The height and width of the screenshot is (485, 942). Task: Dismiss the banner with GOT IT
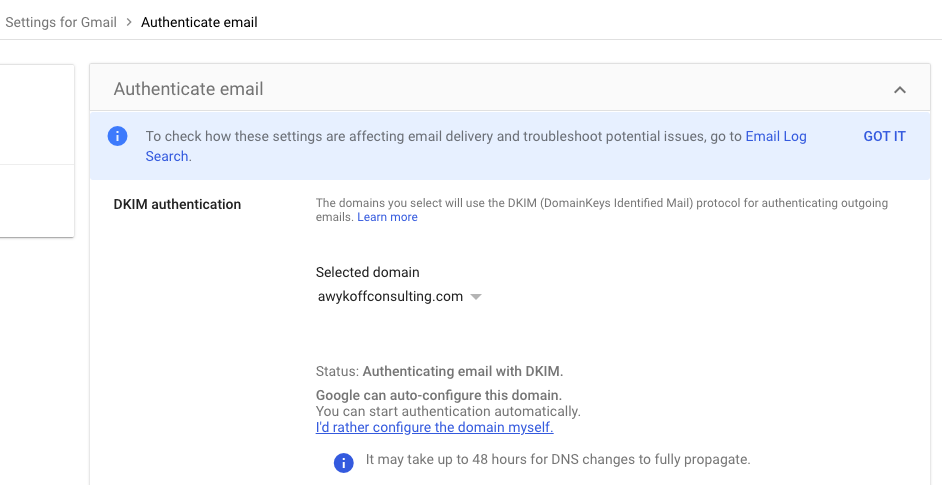[x=884, y=137]
